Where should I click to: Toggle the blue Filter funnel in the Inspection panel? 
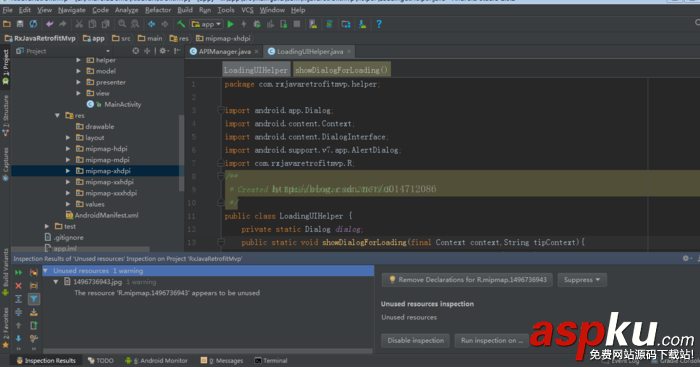click(x=33, y=299)
